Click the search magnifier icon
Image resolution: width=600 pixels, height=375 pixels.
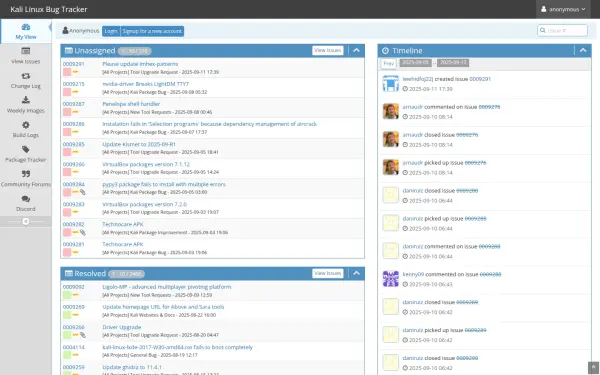tap(543, 30)
